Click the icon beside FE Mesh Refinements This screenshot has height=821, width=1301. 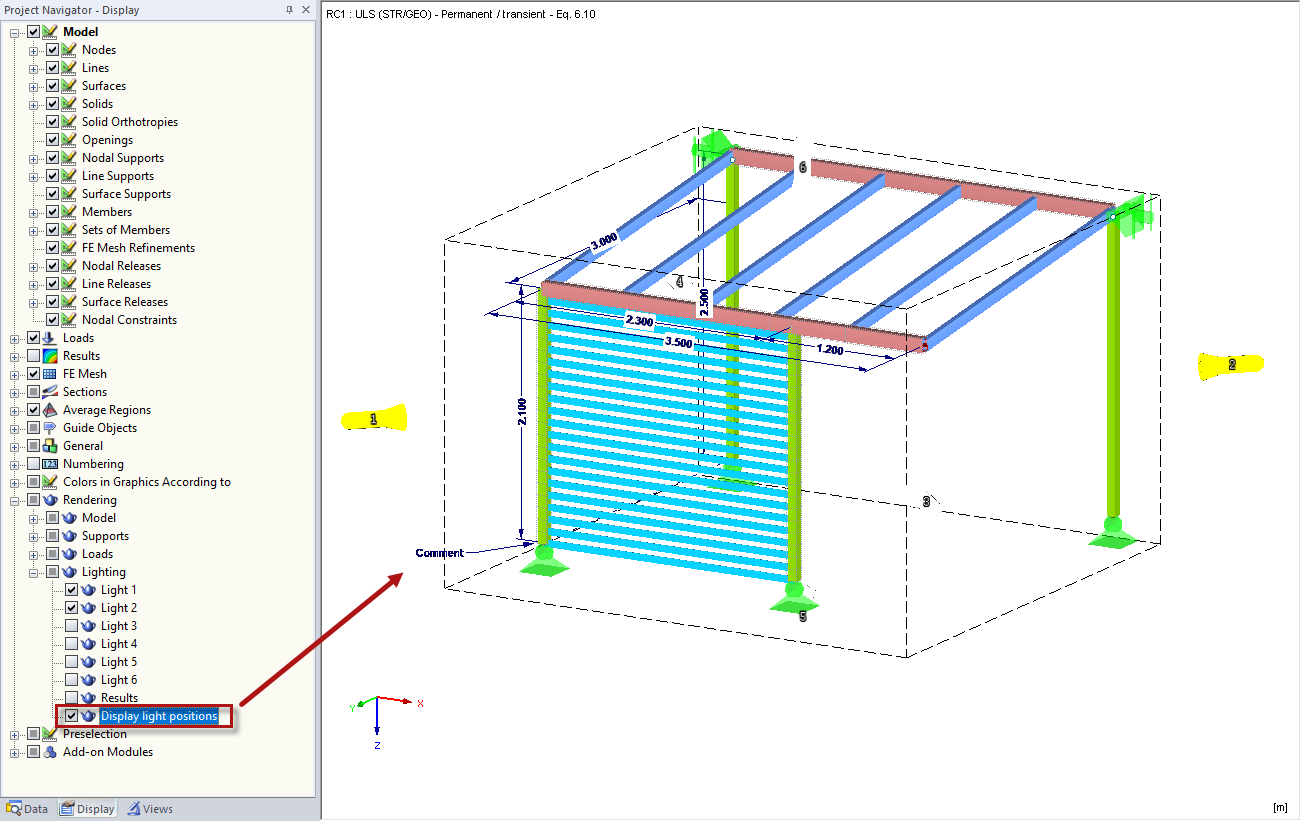(x=69, y=248)
